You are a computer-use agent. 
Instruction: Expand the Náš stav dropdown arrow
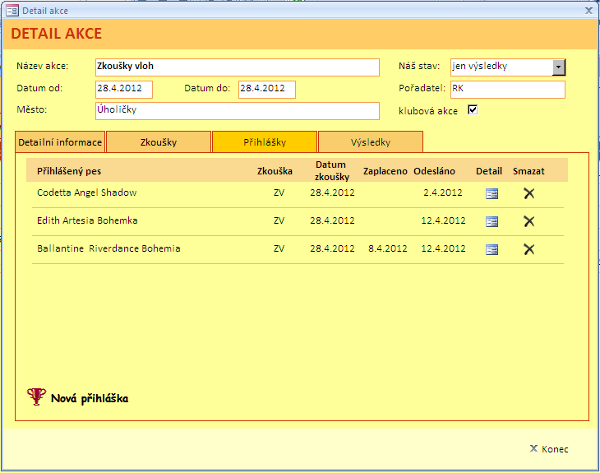pos(559,67)
